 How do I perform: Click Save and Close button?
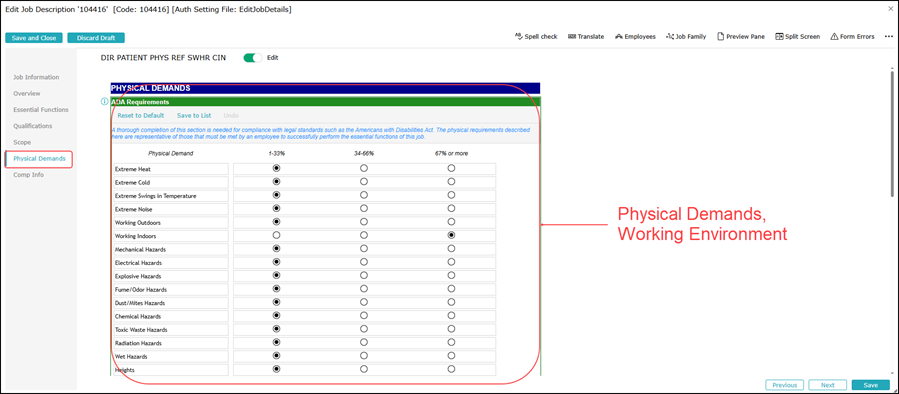34,38
